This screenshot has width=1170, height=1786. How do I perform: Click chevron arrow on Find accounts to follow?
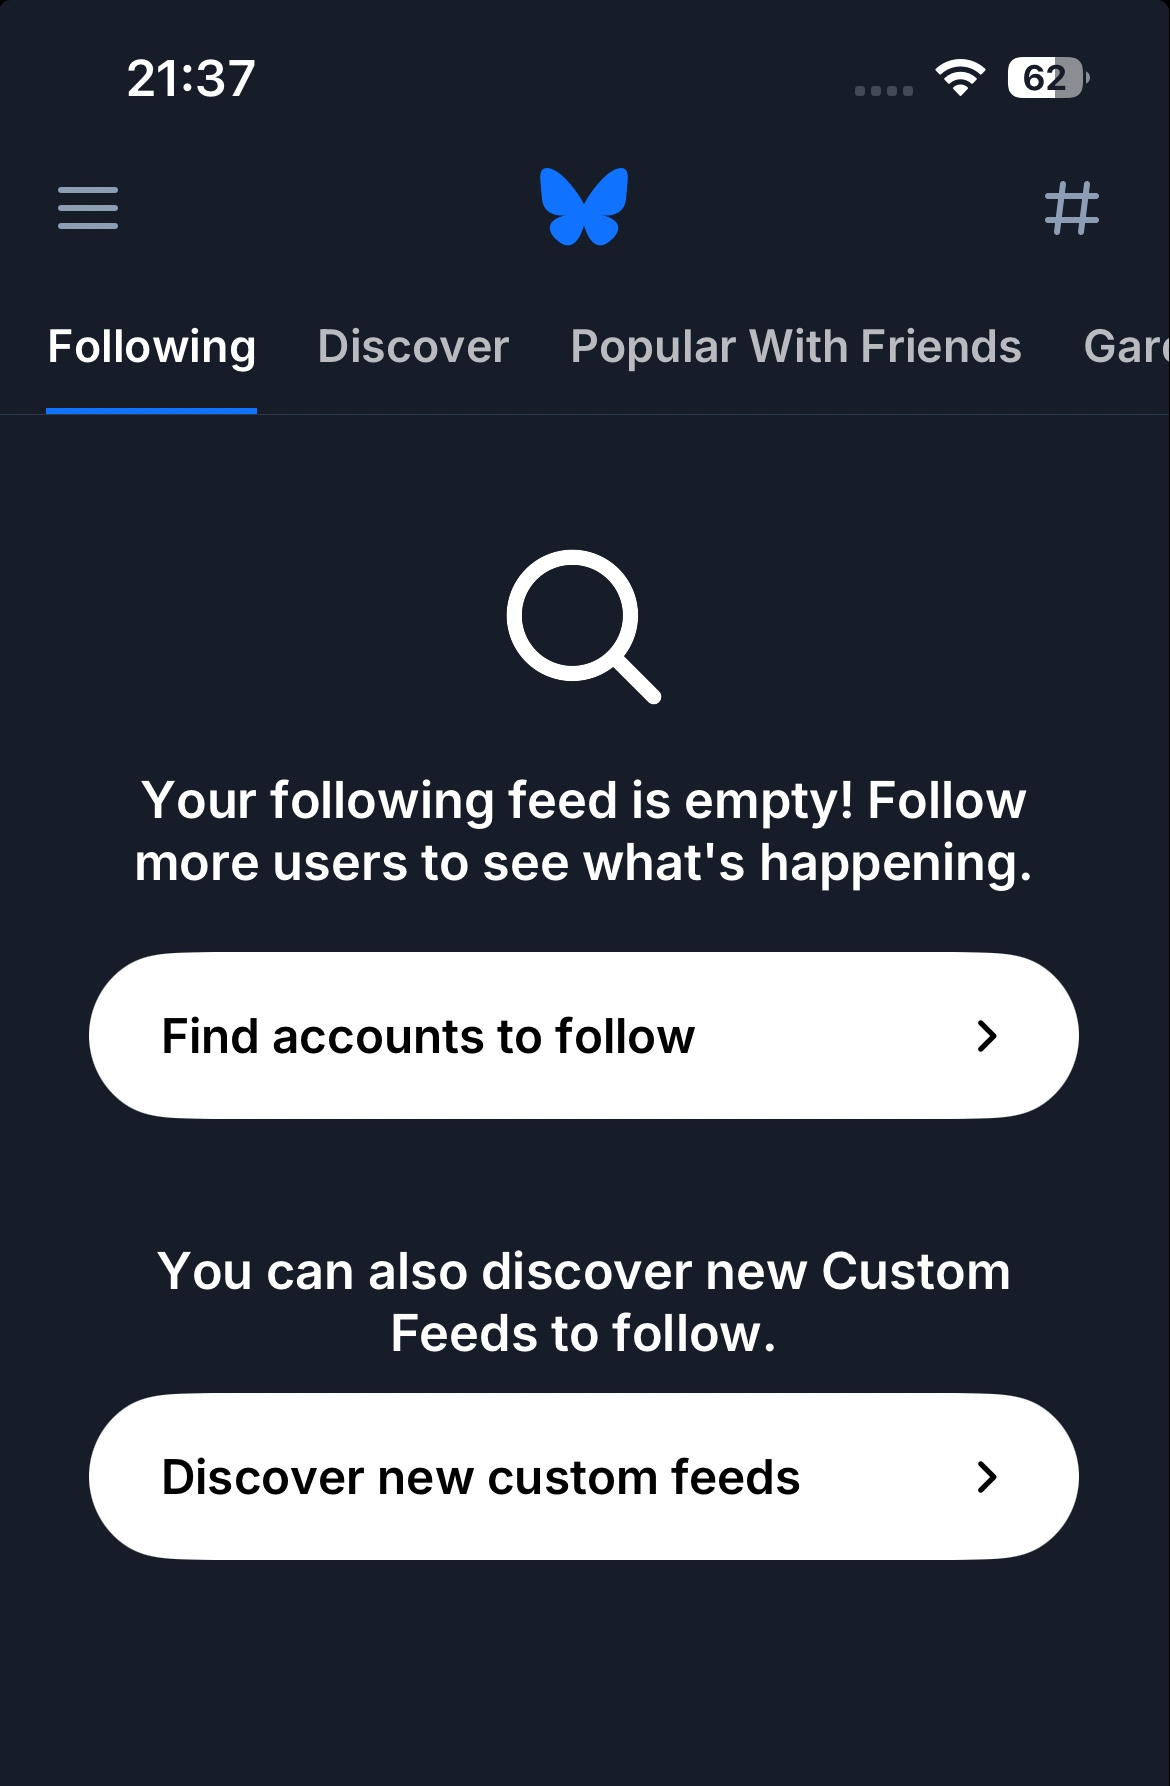[x=987, y=1036]
